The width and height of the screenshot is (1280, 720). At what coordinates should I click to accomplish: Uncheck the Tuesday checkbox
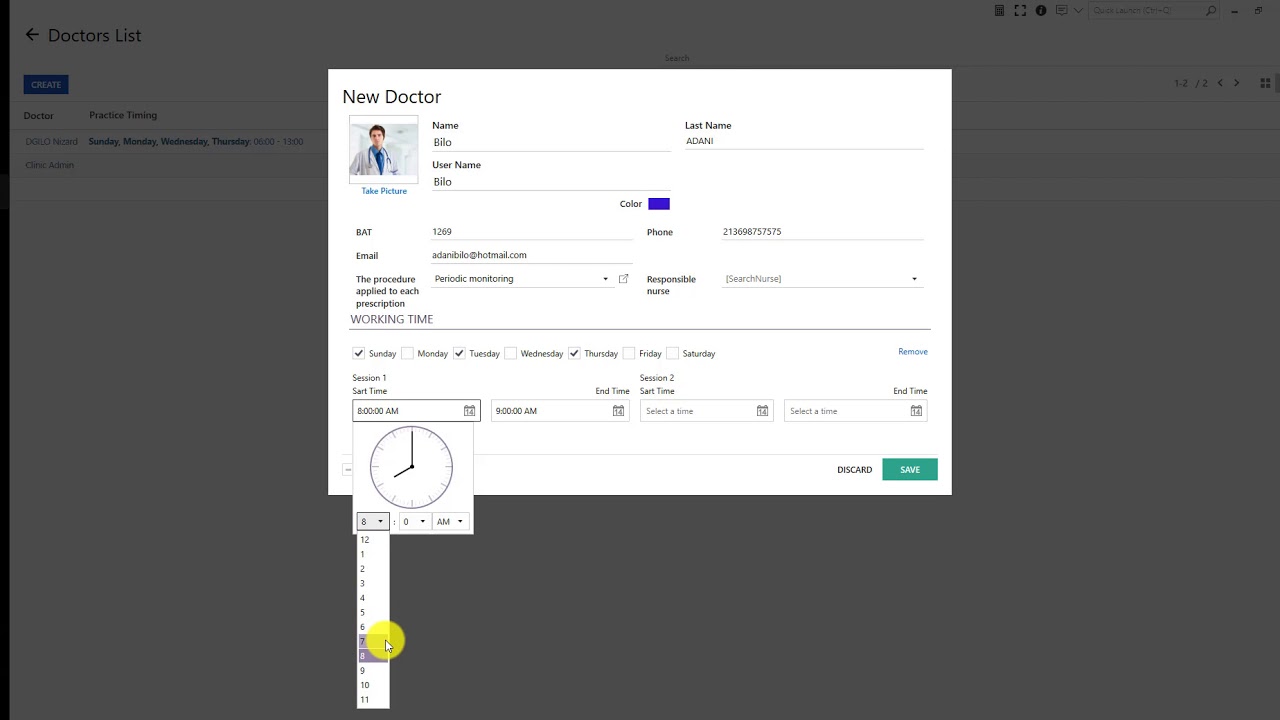459,353
